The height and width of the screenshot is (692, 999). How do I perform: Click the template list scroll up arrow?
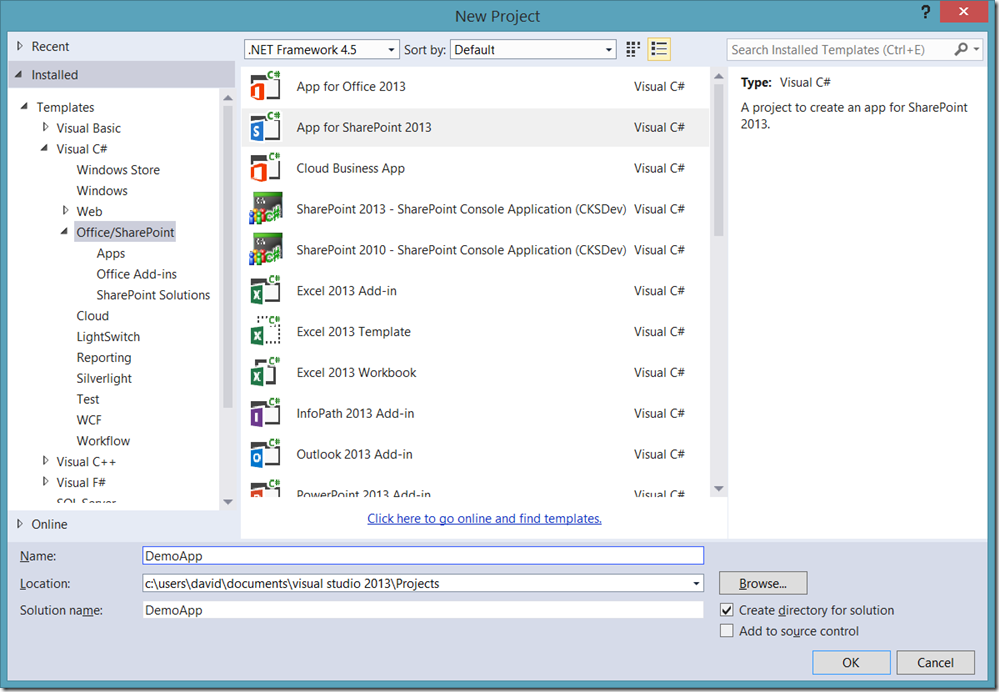719,76
